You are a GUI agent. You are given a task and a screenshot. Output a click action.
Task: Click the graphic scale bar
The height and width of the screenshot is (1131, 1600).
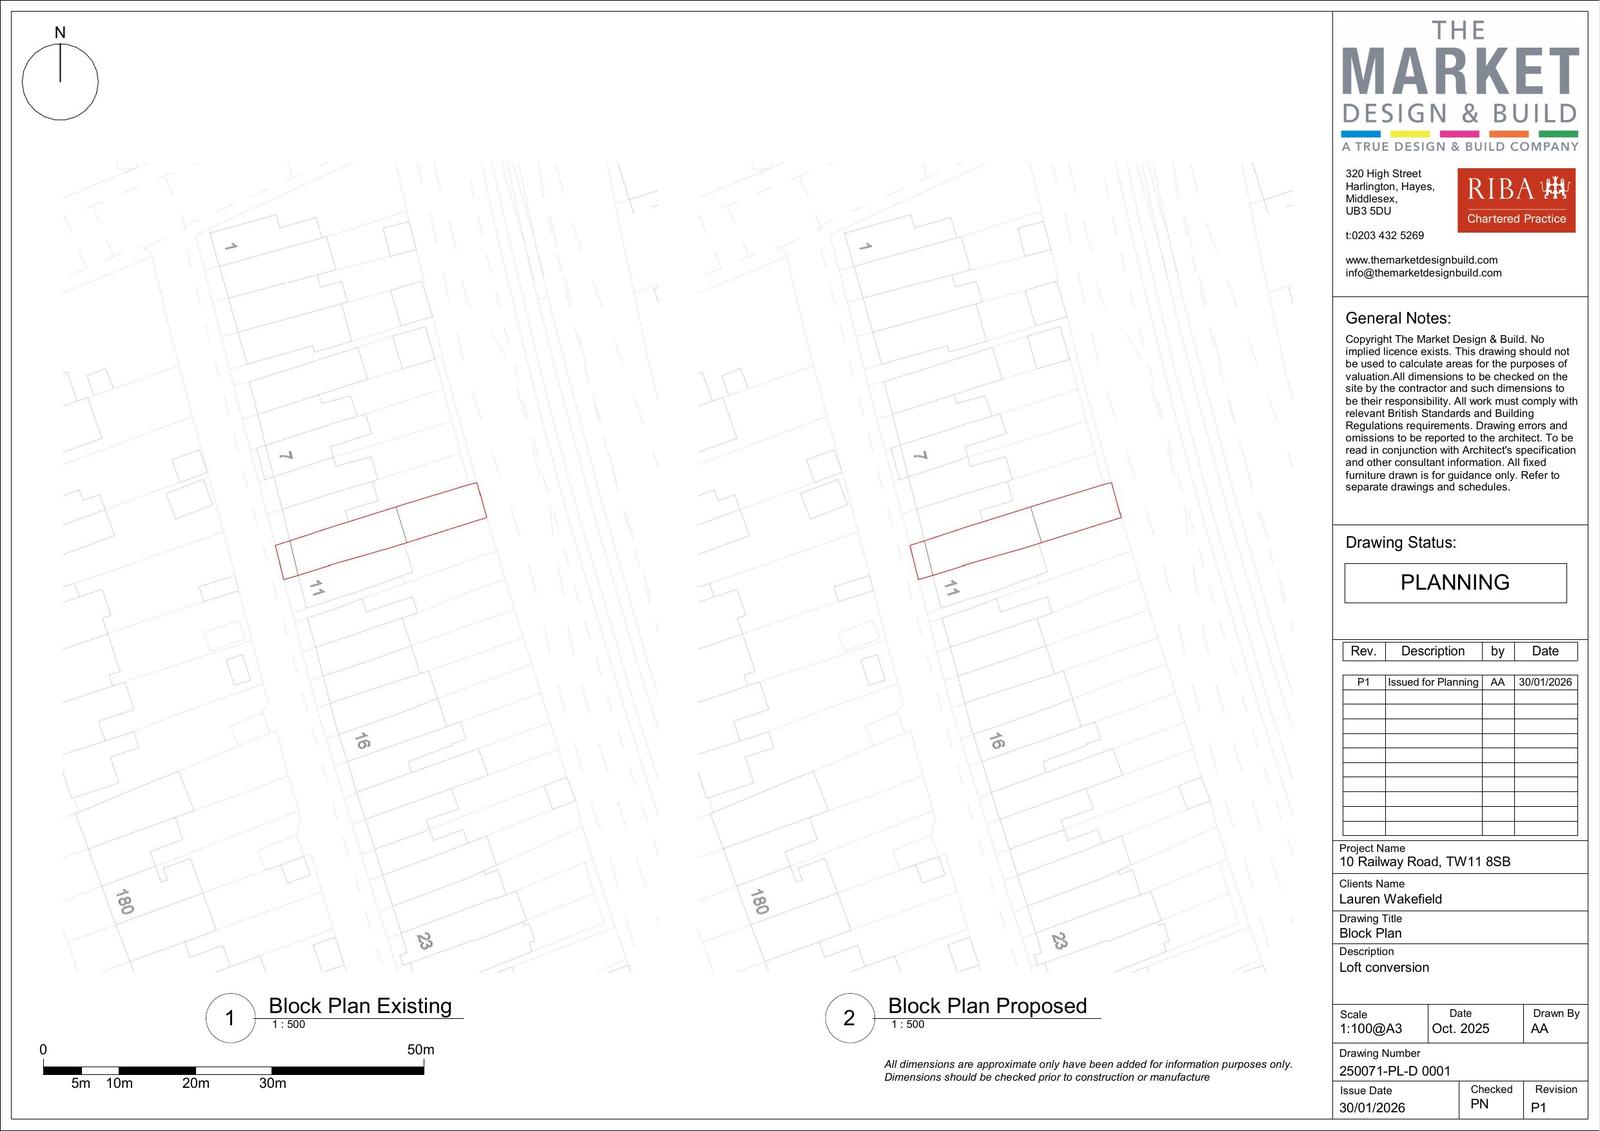[233, 1071]
